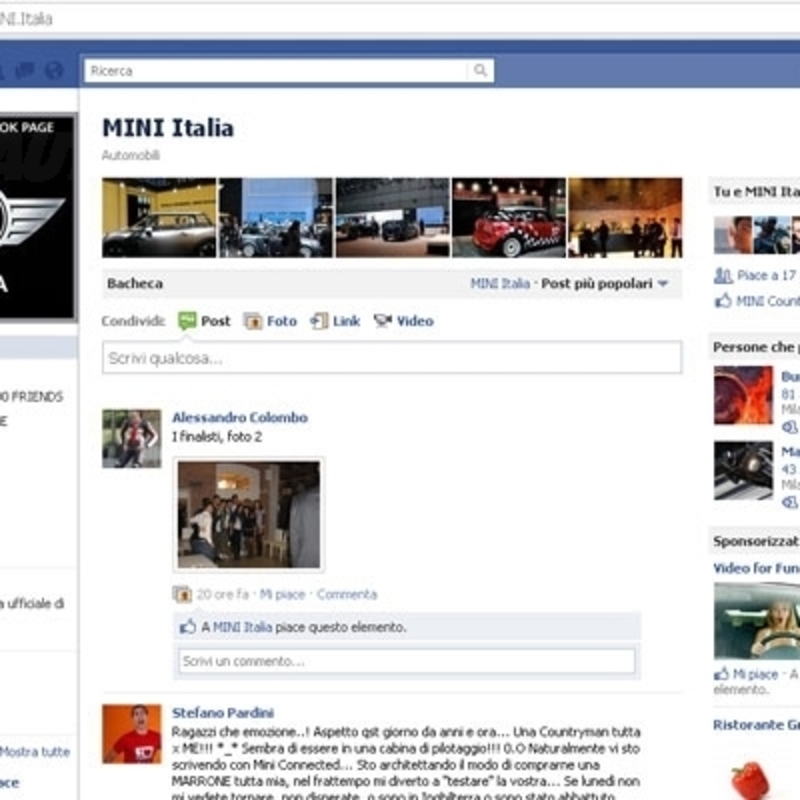Open Alessandro Colombo's profile link

coord(240,417)
